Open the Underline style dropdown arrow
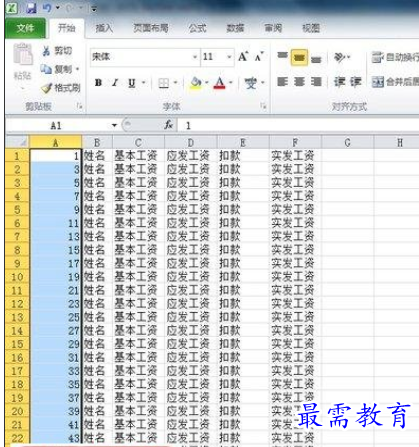The width and height of the screenshot is (419, 447). tap(144, 83)
